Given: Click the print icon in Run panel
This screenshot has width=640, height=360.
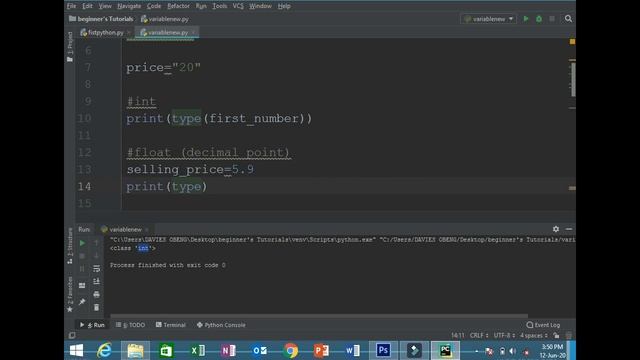Looking at the screenshot, I should [x=96, y=294].
